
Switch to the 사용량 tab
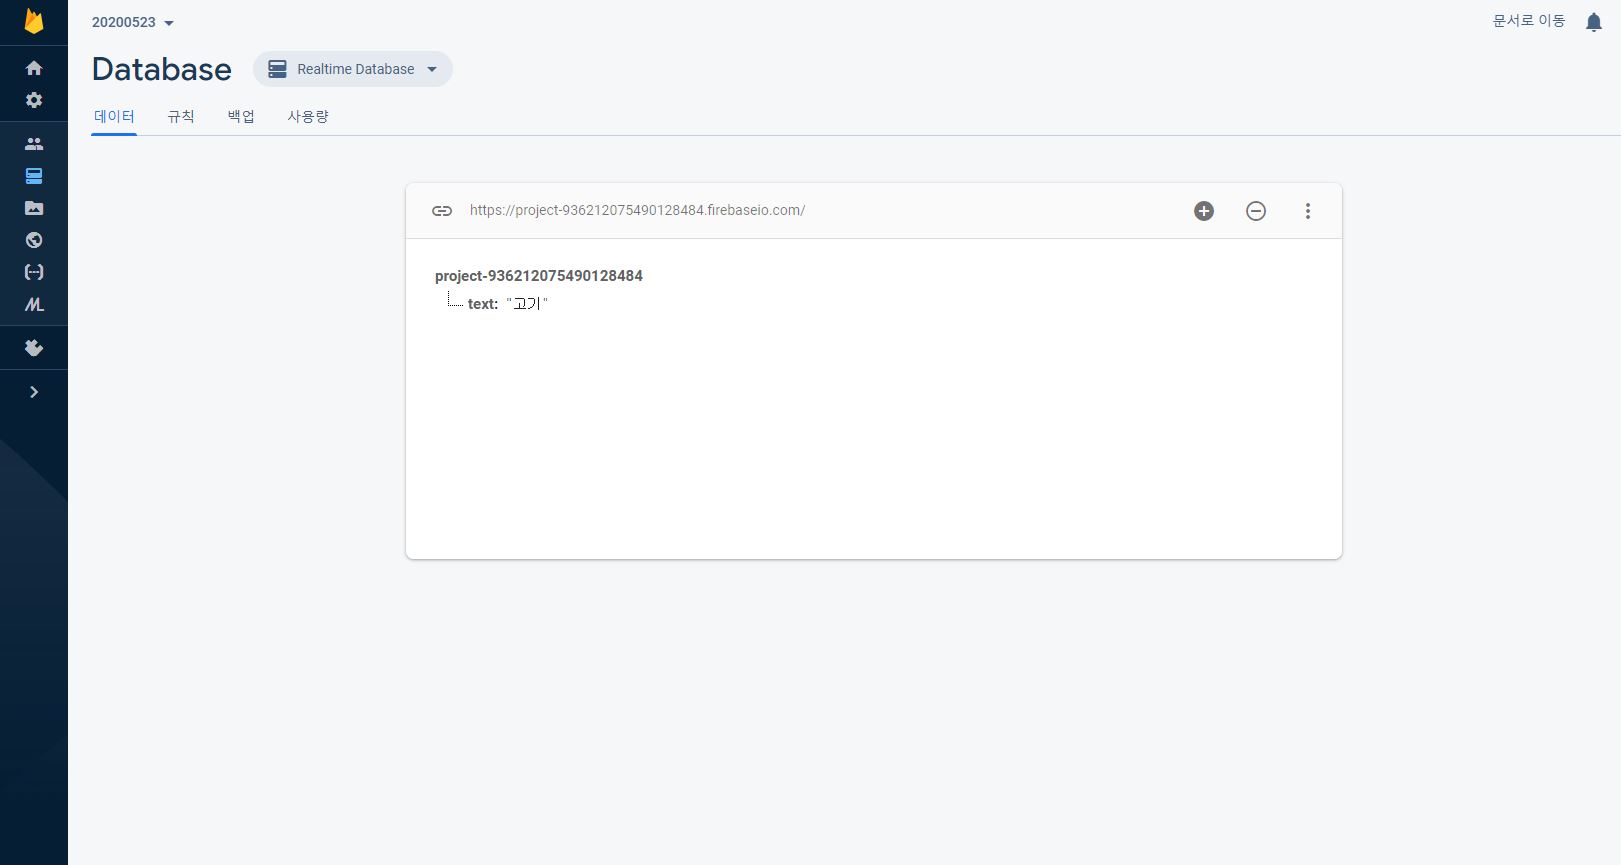308,116
